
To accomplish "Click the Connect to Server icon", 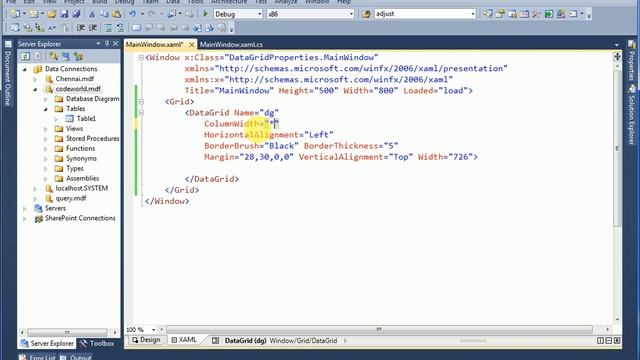I will (x=66, y=56).
